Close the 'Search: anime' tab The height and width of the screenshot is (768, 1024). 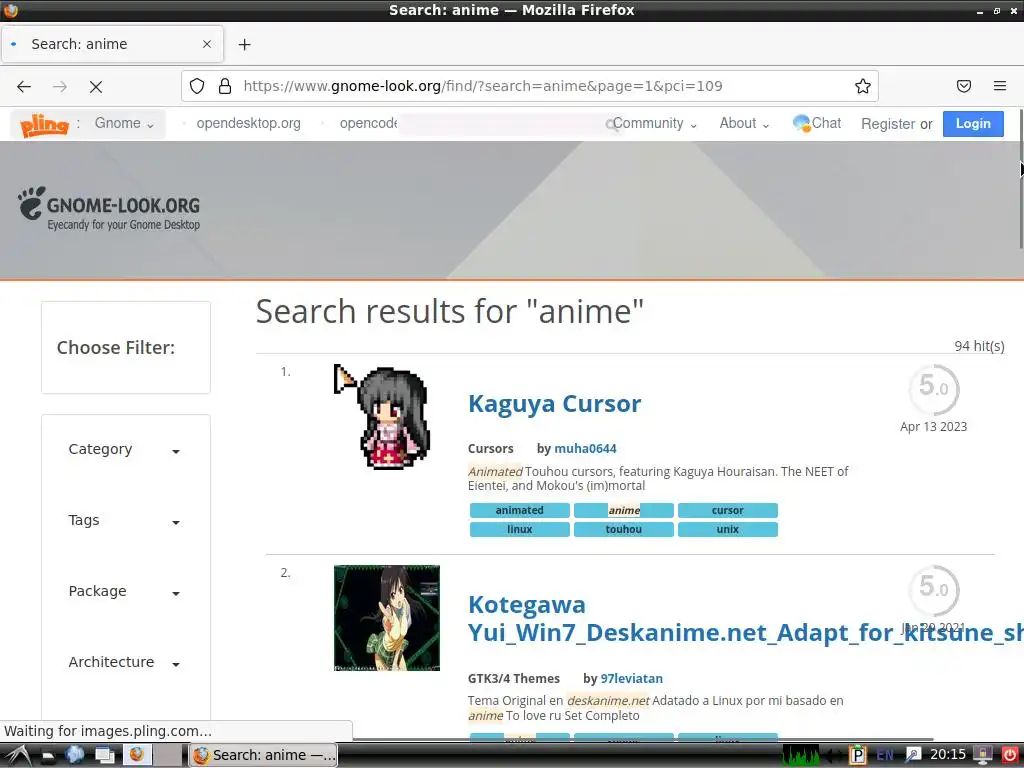click(207, 44)
